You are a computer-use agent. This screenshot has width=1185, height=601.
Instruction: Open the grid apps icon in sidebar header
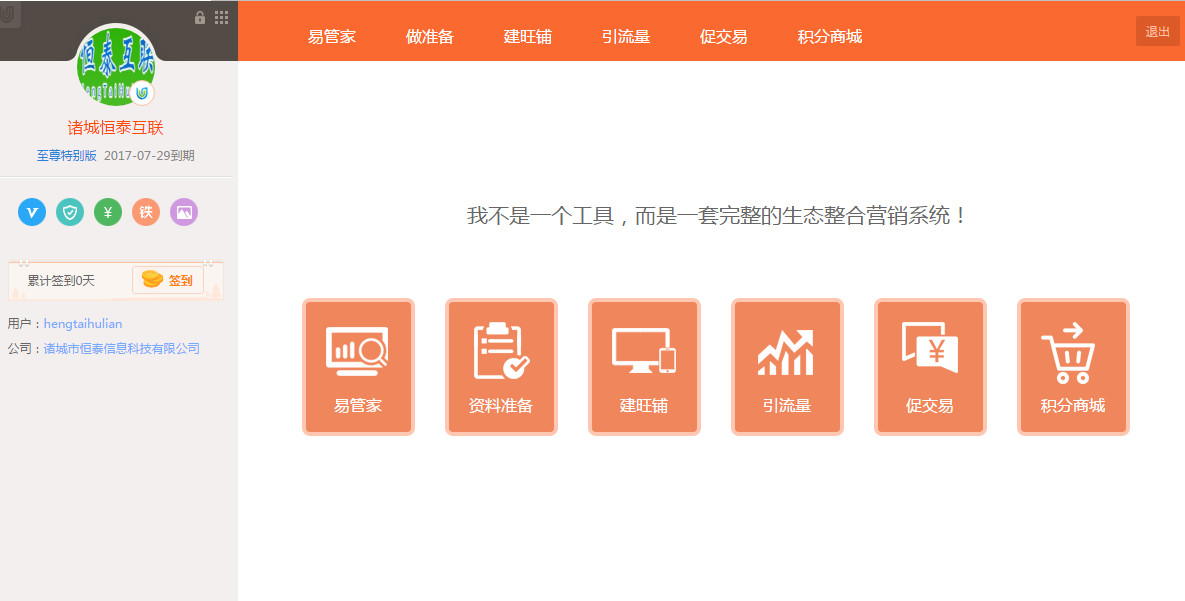(x=222, y=18)
